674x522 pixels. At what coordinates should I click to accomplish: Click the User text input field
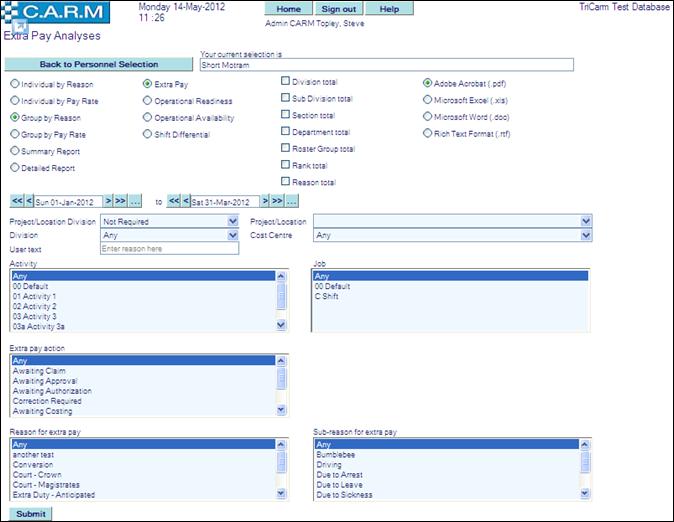point(170,248)
